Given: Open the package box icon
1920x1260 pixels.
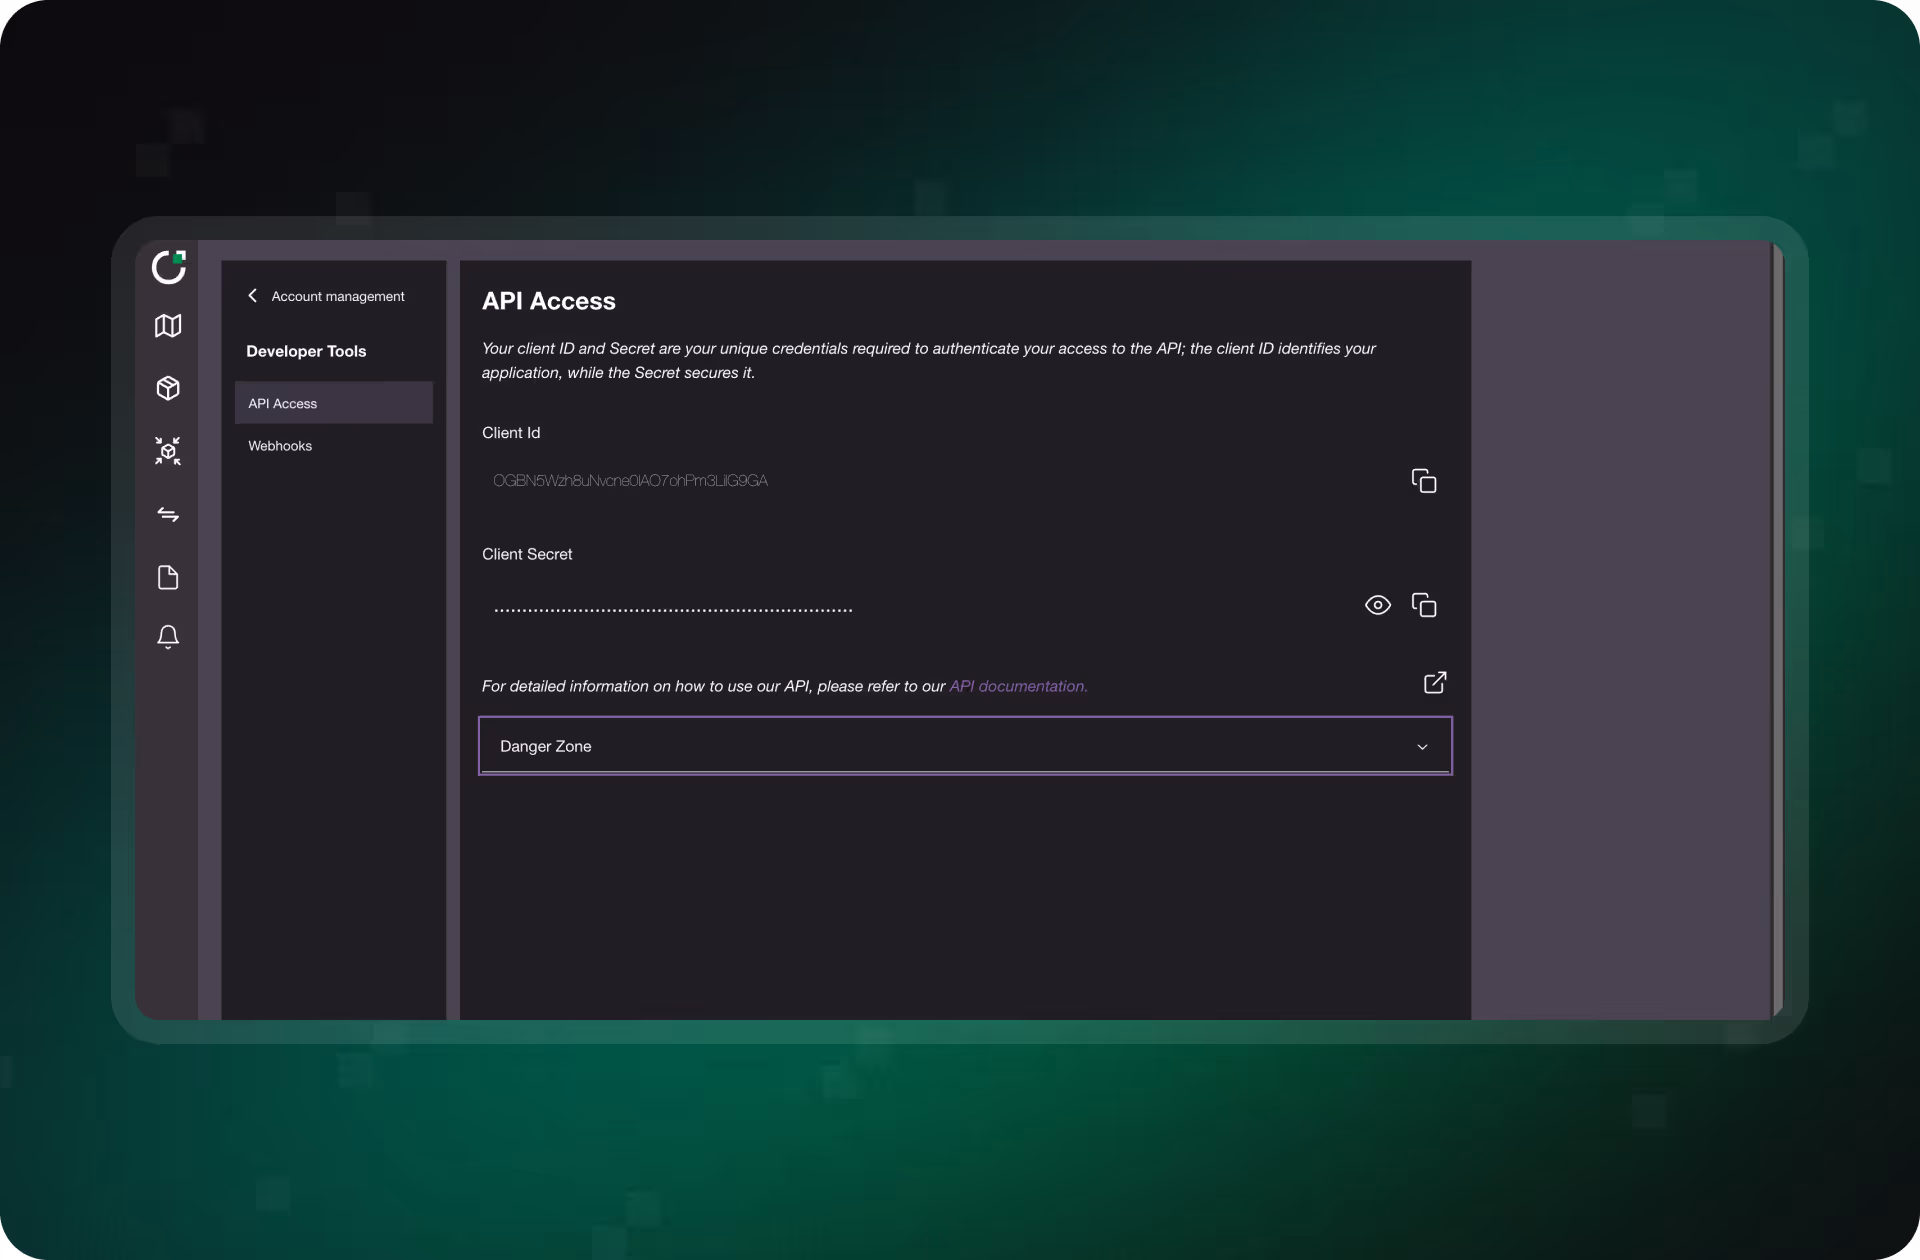Looking at the screenshot, I should pos(168,388).
